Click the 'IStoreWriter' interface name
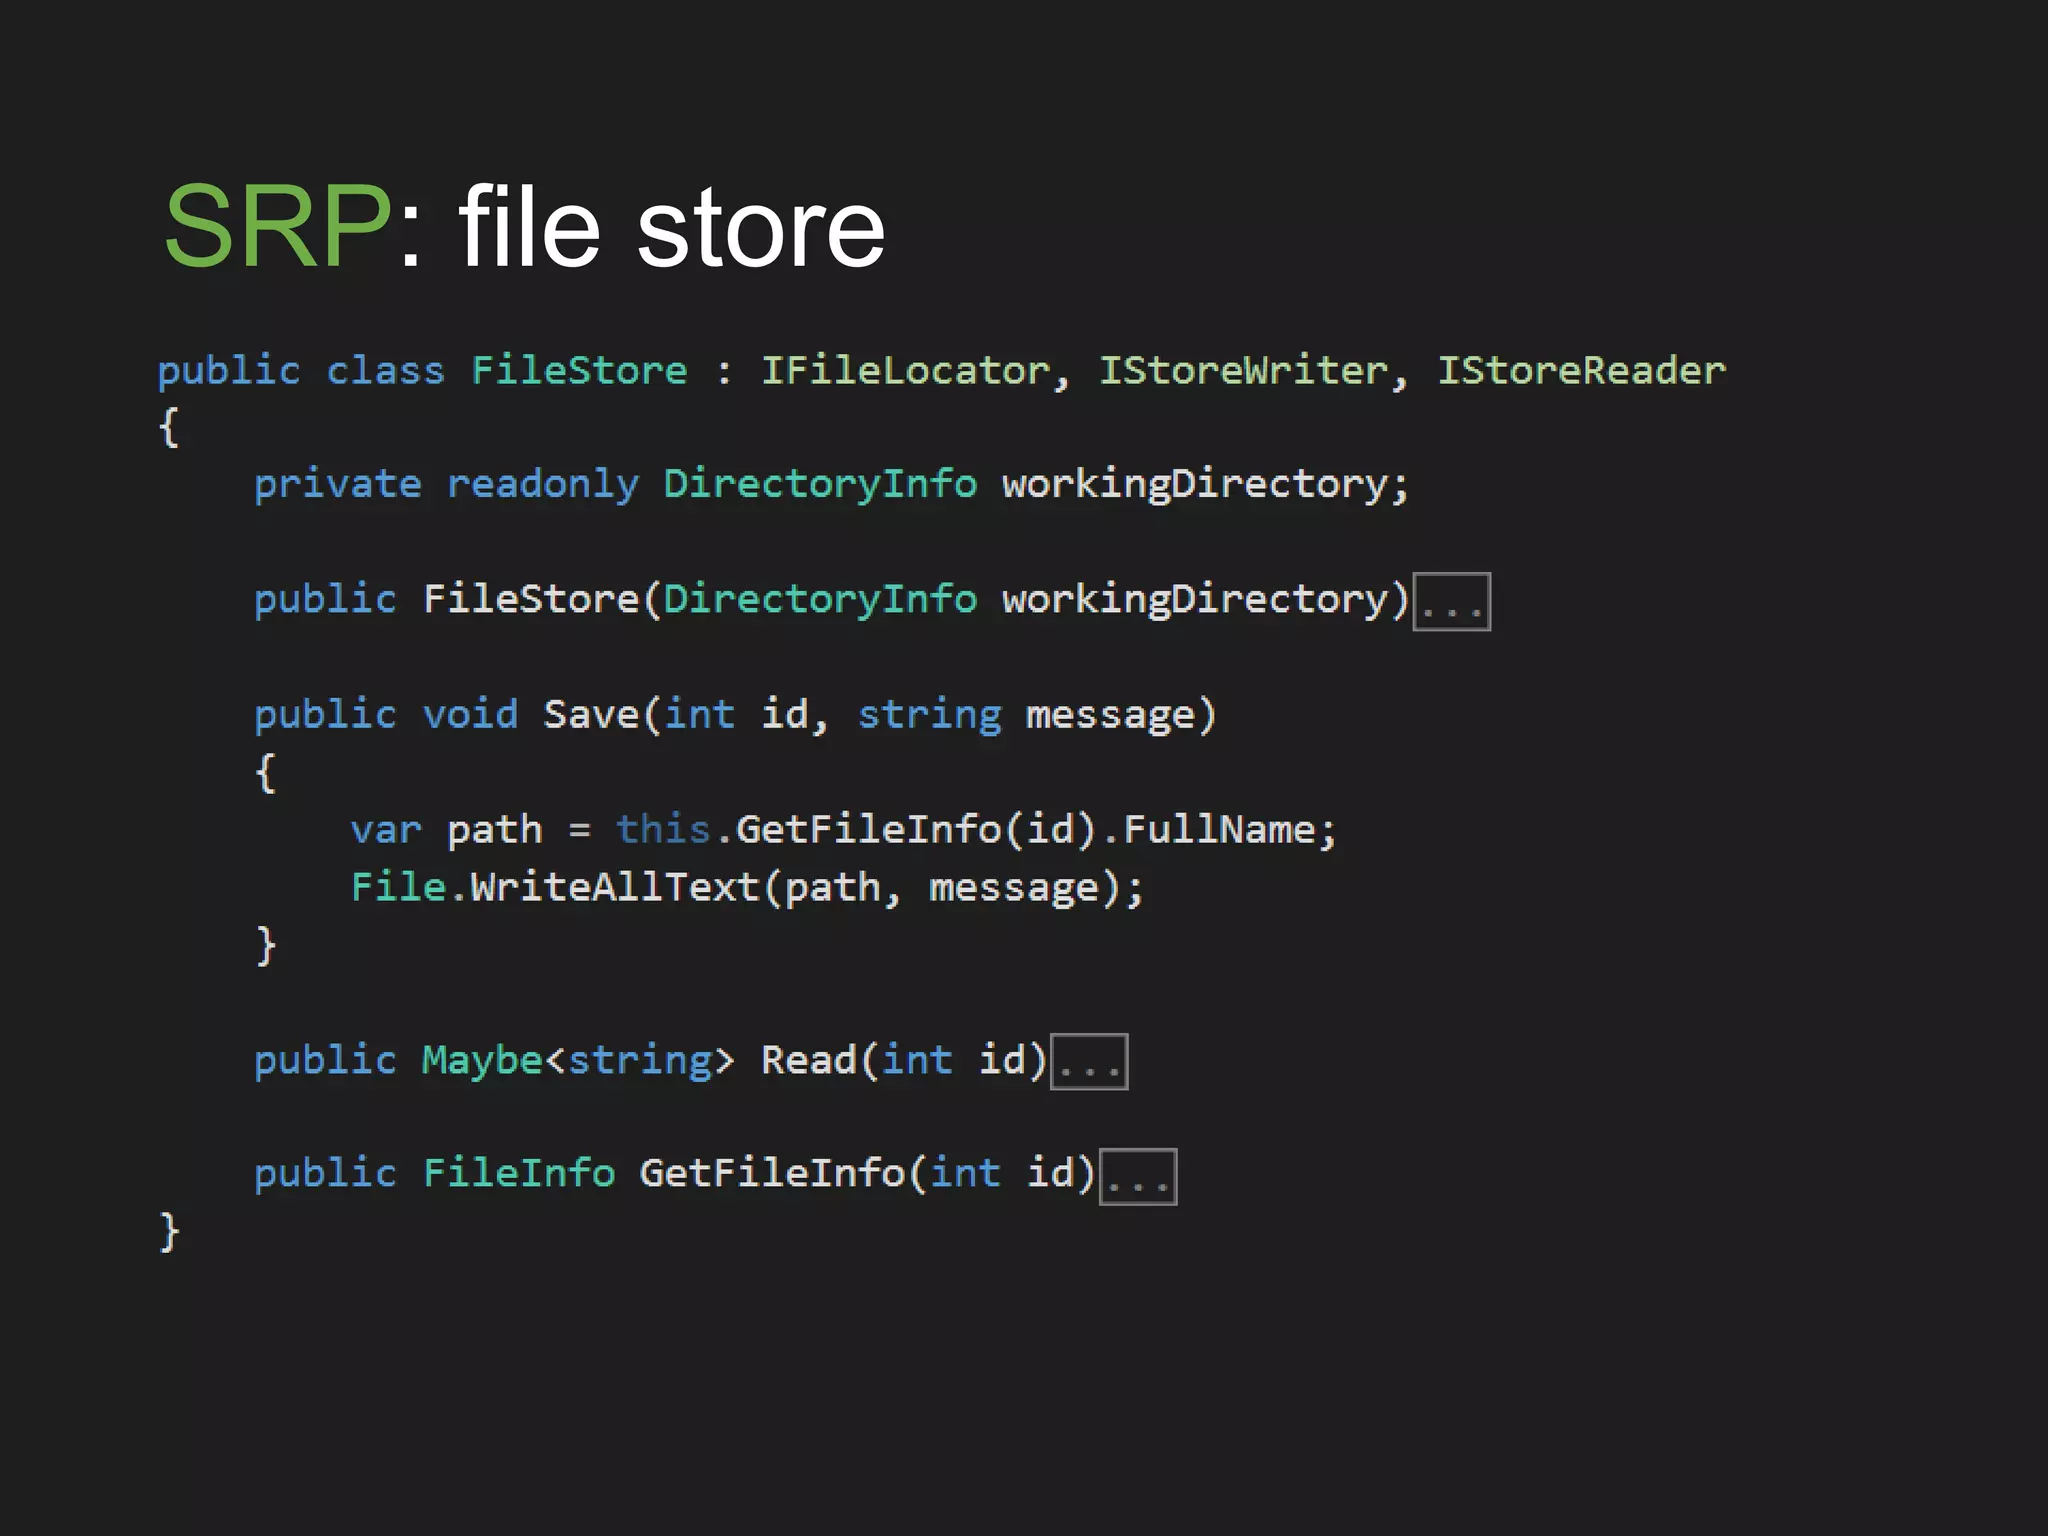Viewport: 2048px width, 1536px height. [x=1244, y=371]
